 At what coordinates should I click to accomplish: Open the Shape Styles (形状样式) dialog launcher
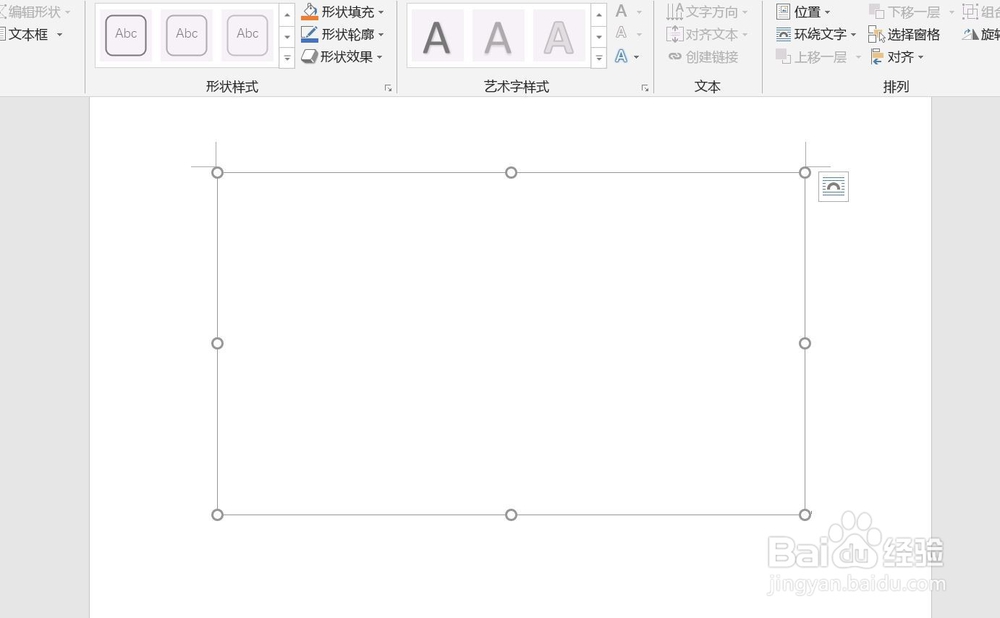pyautogui.click(x=388, y=88)
